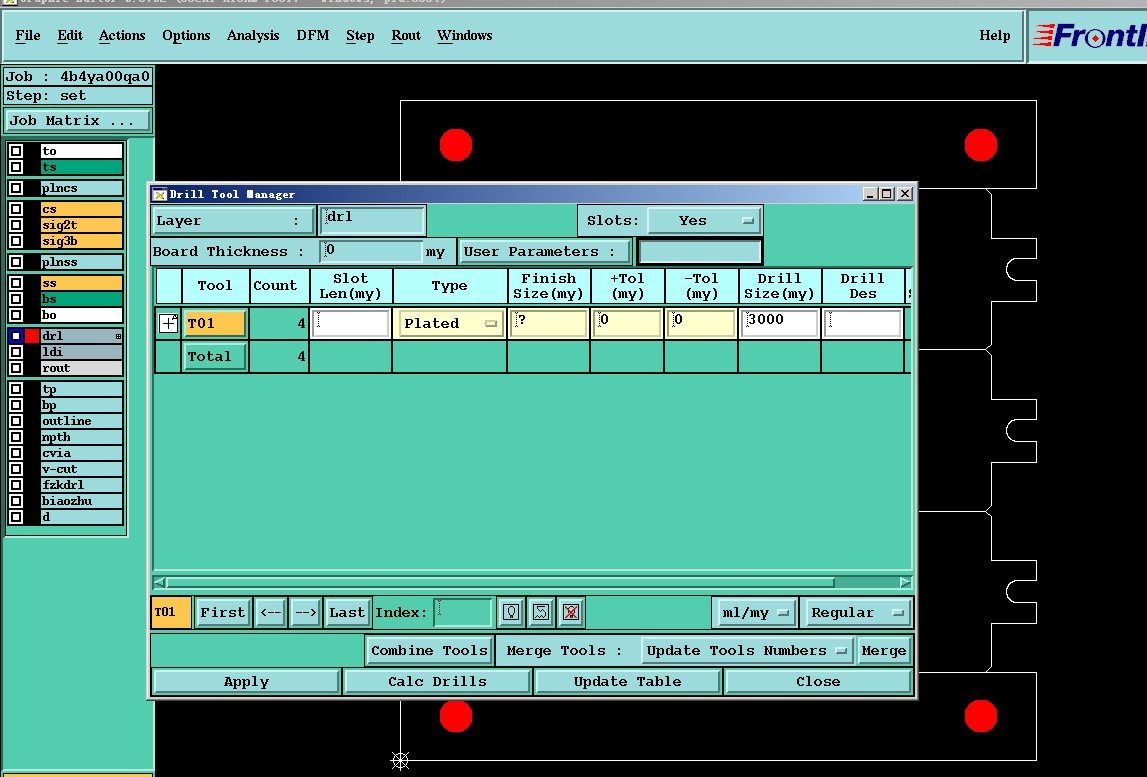
Task: Click the orange T01 indicator near First
Action: (x=171, y=612)
